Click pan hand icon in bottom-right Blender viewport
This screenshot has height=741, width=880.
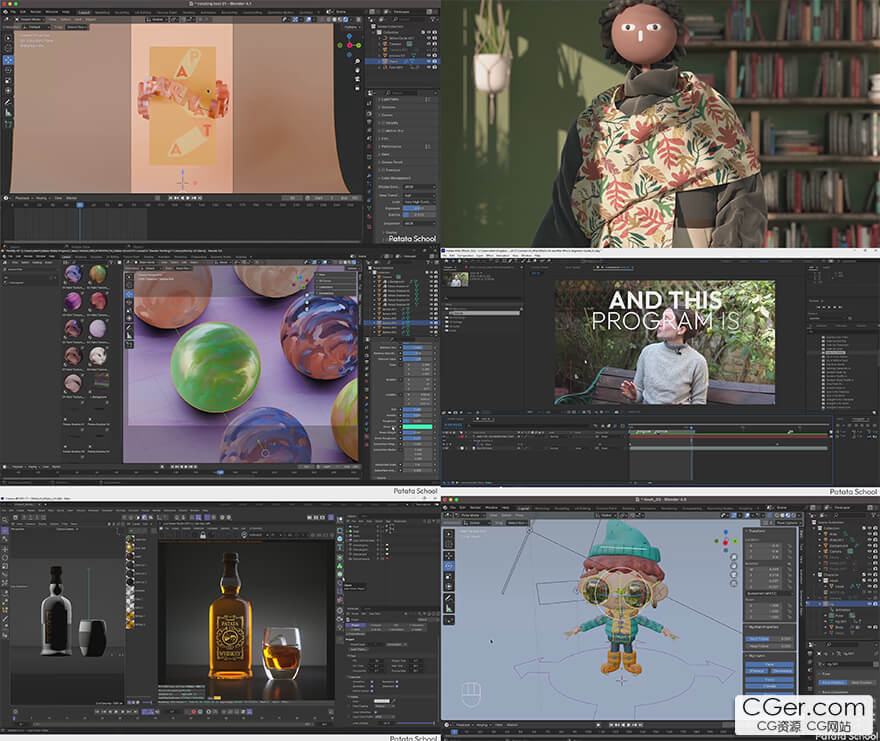click(x=734, y=566)
